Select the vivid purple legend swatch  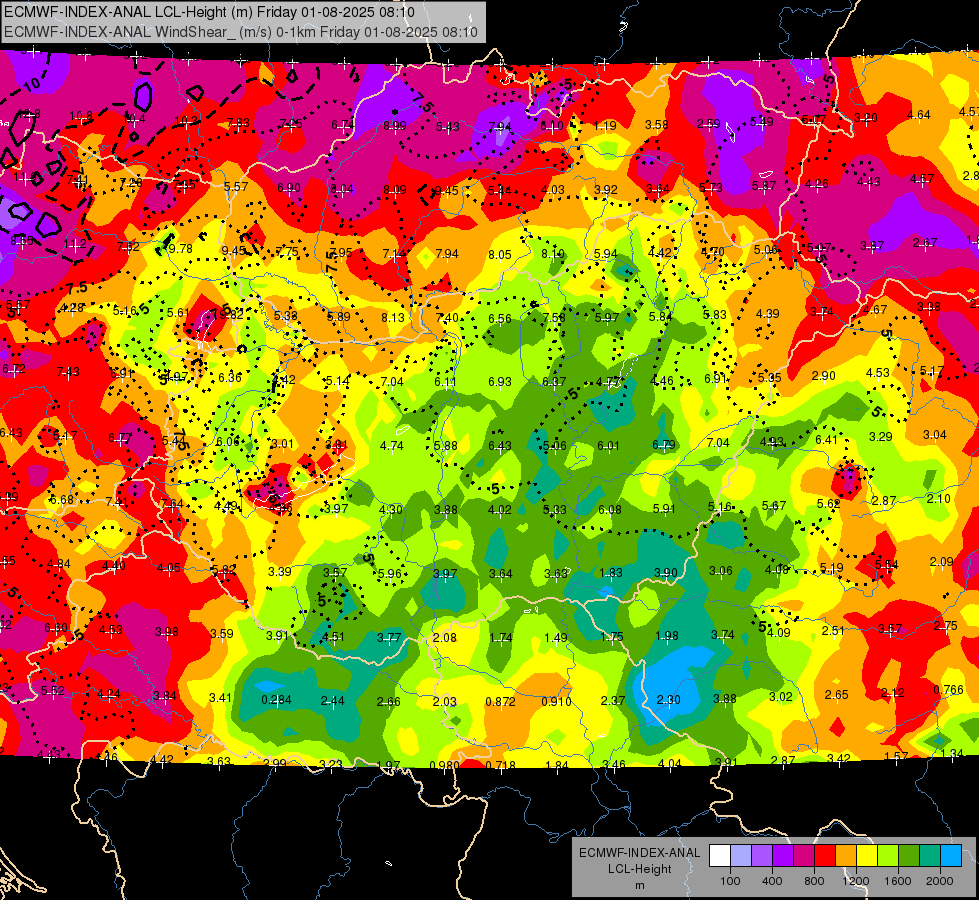click(x=783, y=856)
